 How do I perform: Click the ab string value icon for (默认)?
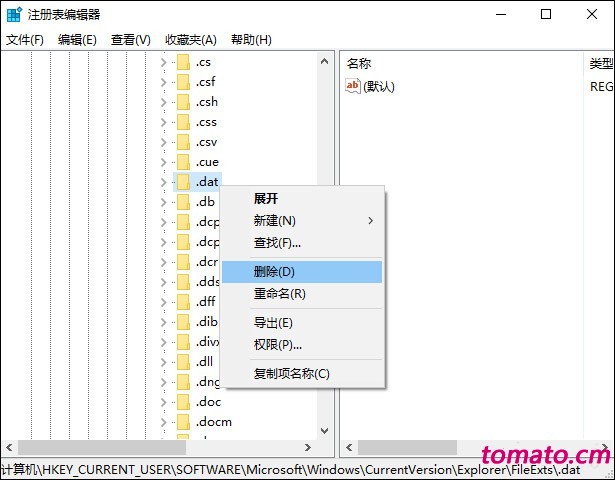353,86
